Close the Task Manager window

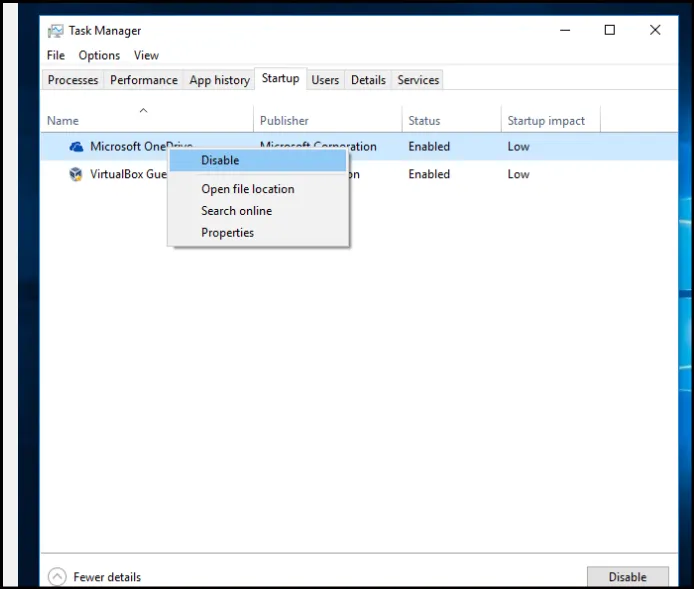pyautogui.click(x=655, y=30)
